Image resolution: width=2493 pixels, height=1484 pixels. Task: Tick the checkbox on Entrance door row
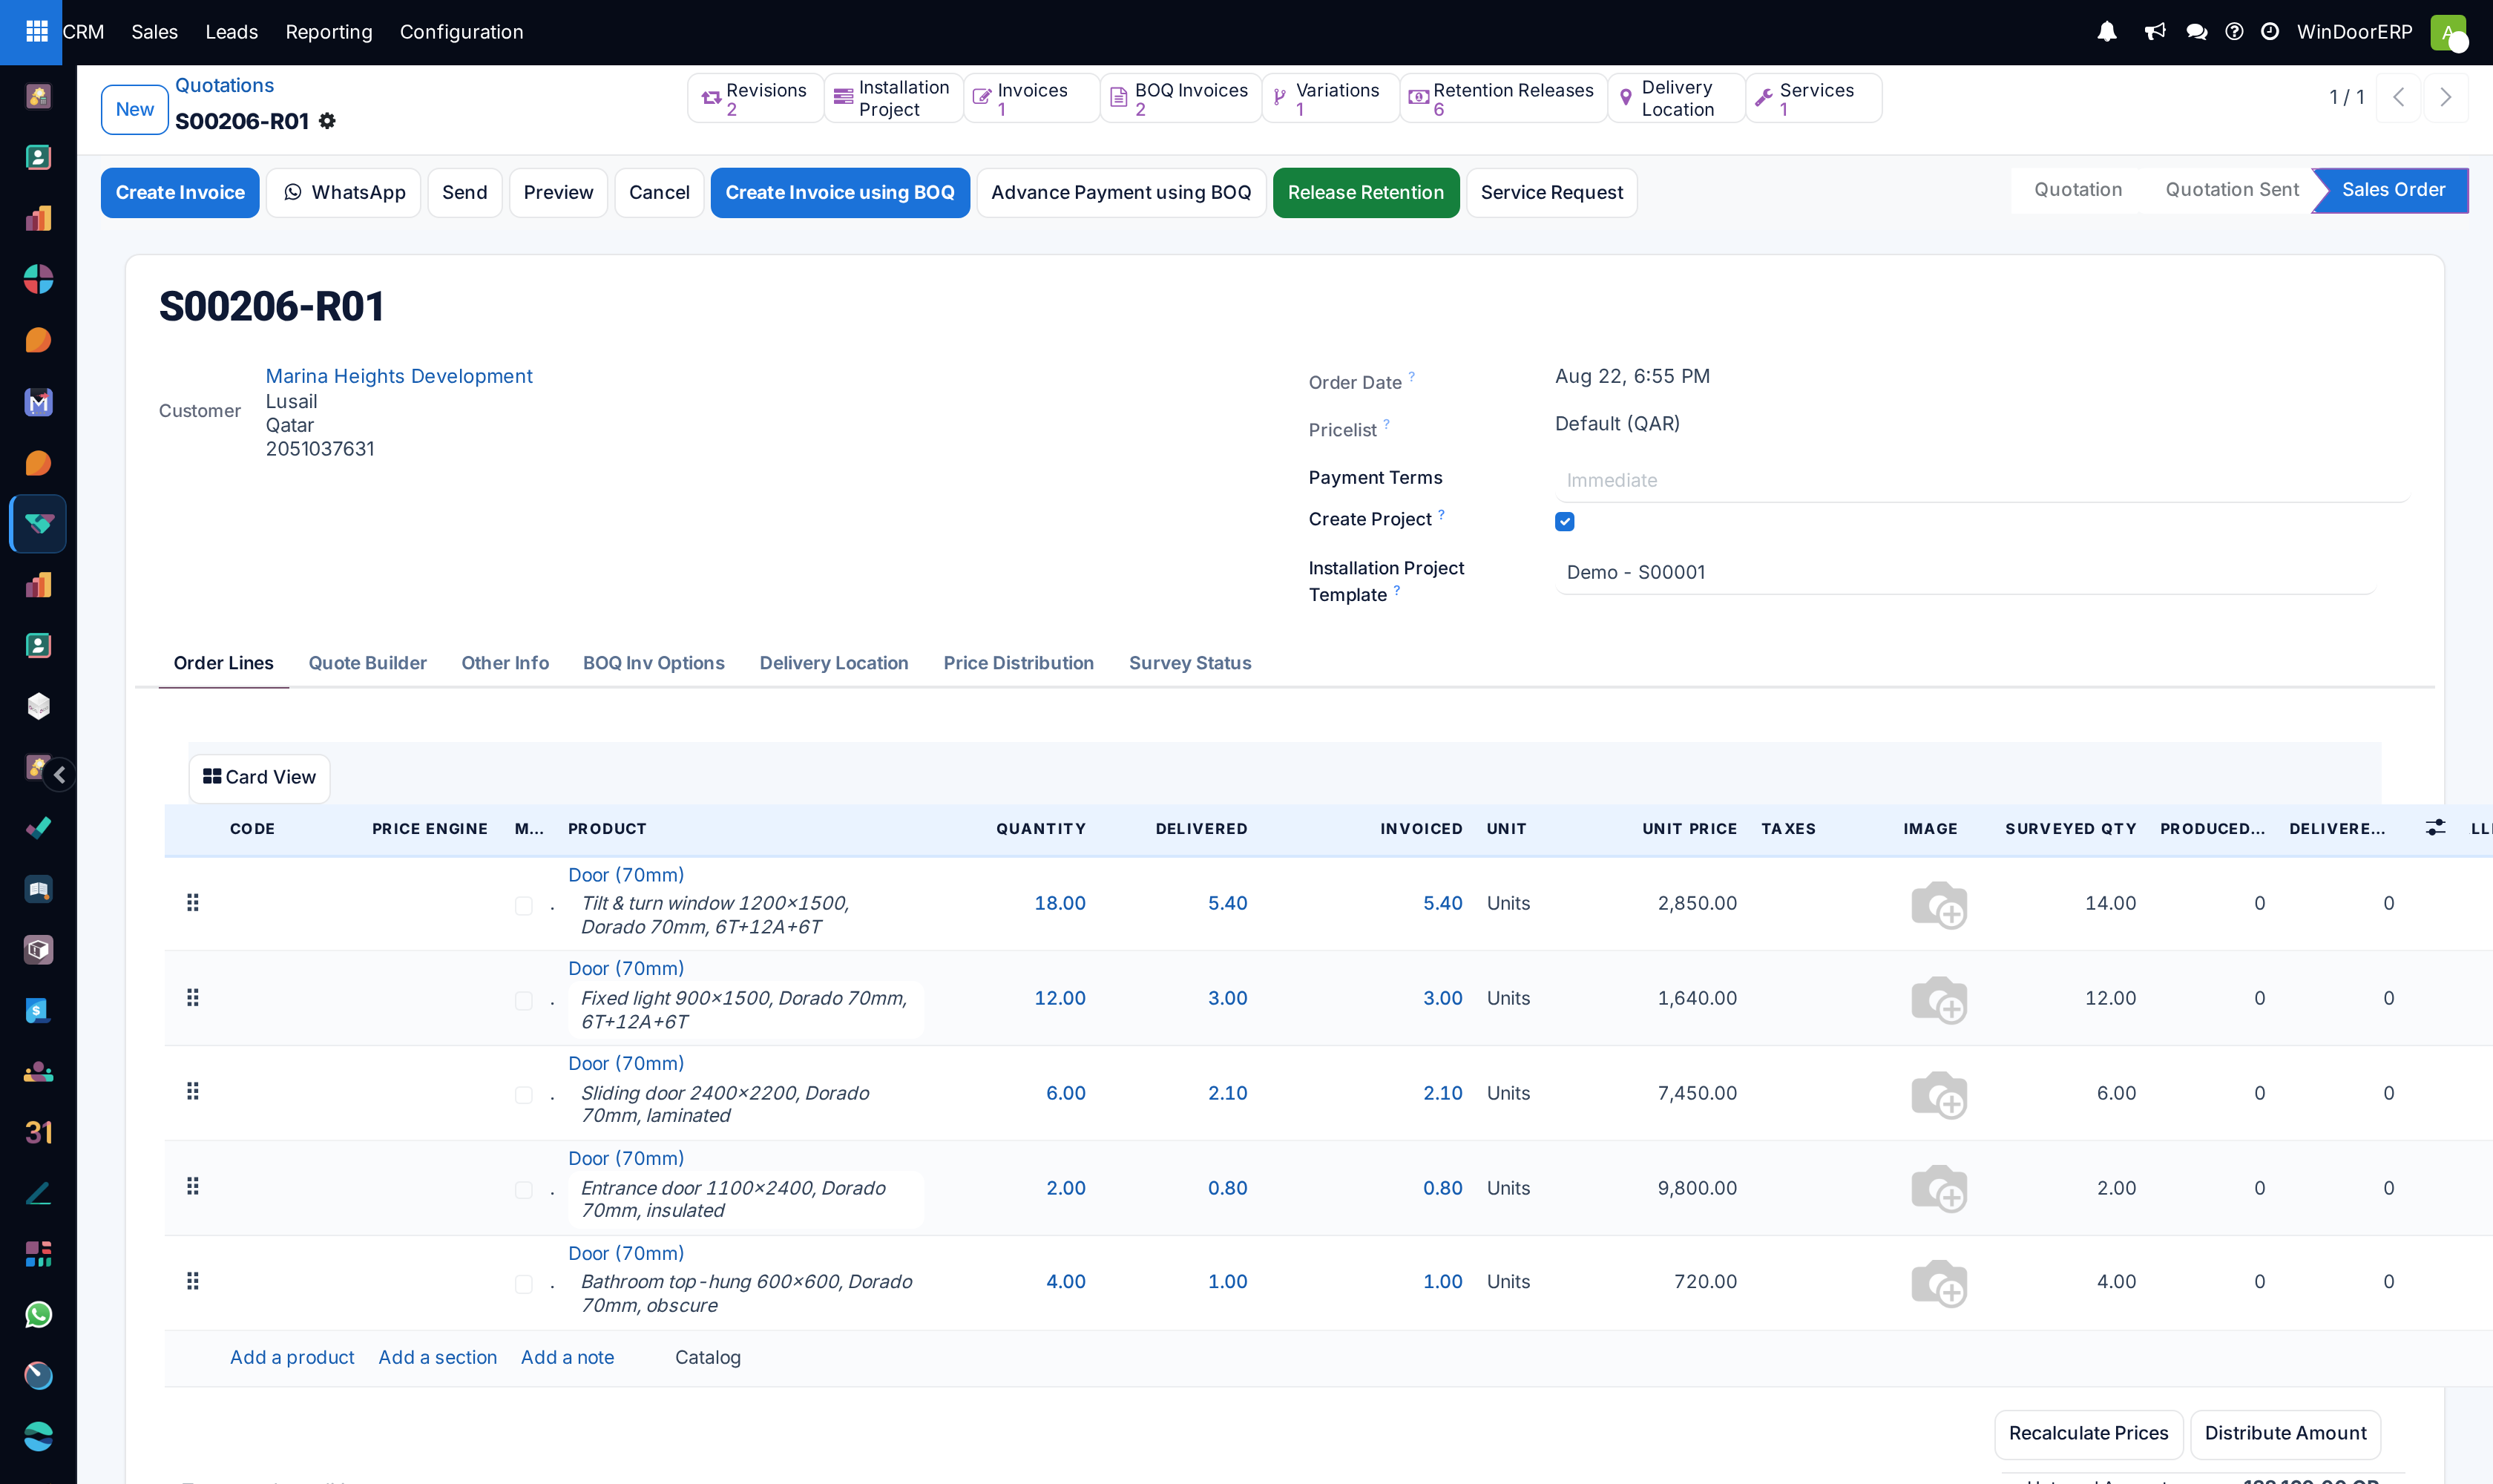(523, 1190)
